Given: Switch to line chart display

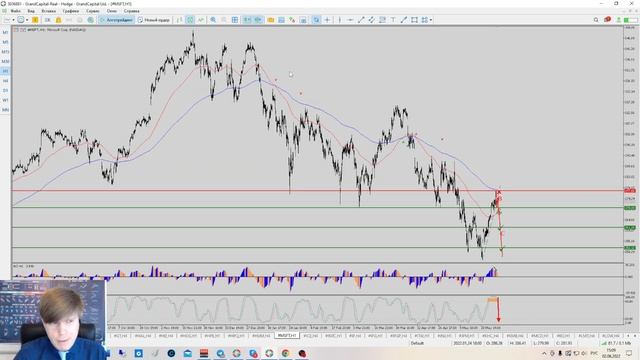Looking at the screenshot, I should (x=200, y=20).
